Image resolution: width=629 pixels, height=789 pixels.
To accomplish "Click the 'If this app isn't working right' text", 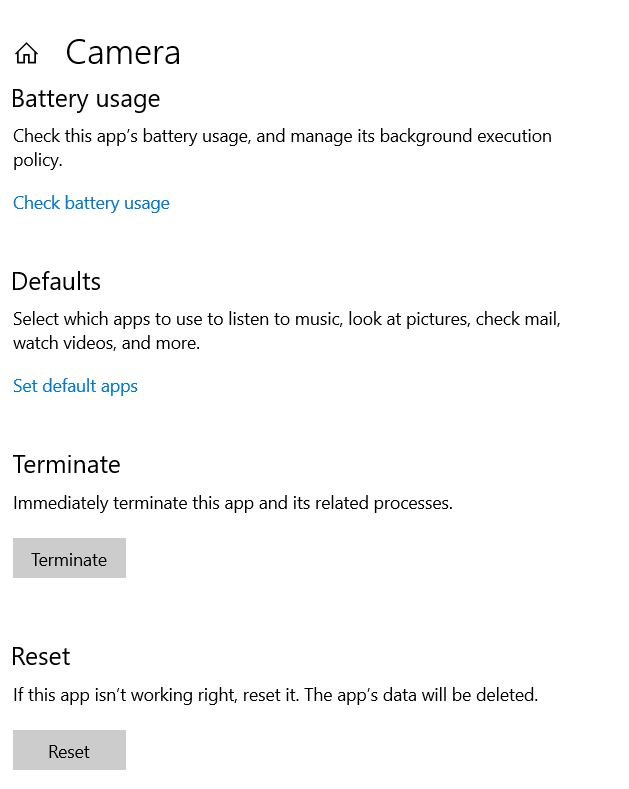I will pos(156,695).
